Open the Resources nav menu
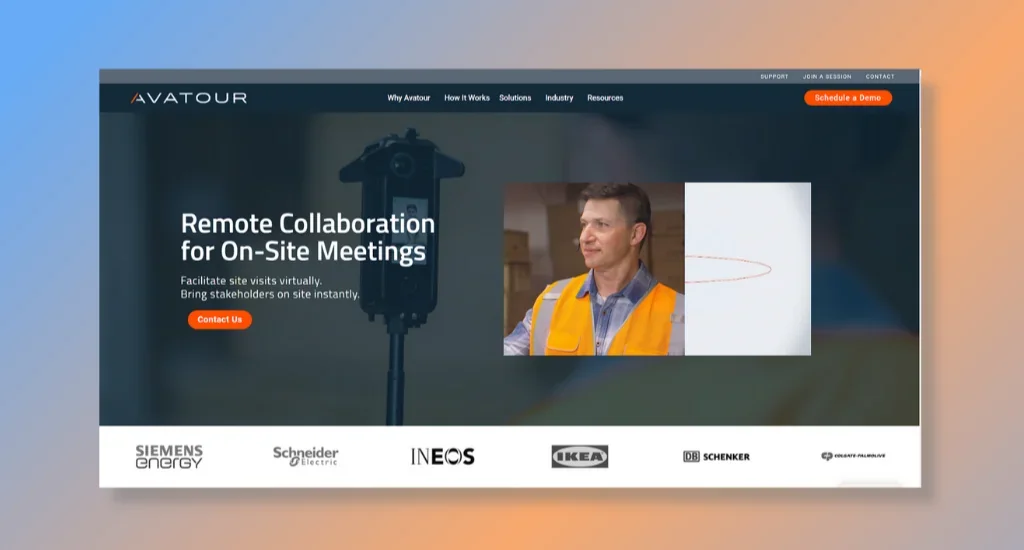This screenshot has height=550, width=1024. tap(605, 98)
